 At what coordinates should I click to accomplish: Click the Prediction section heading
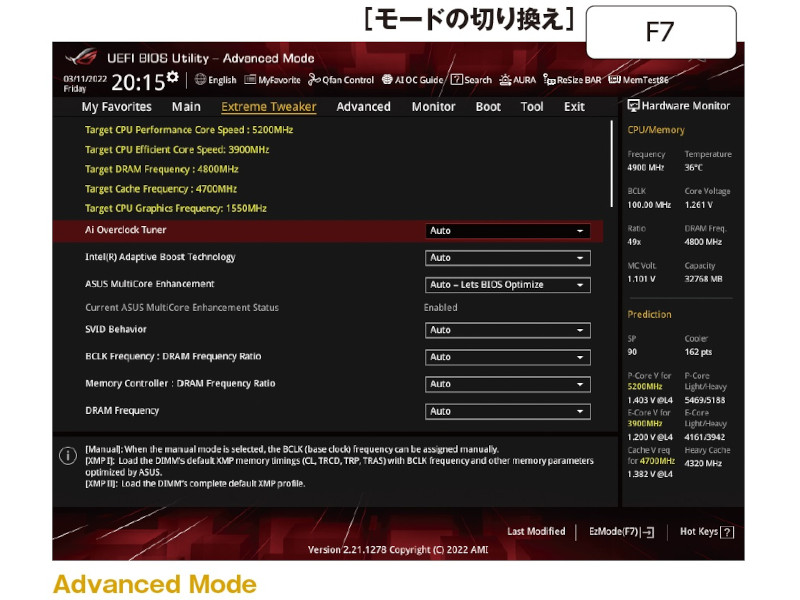click(x=649, y=315)
